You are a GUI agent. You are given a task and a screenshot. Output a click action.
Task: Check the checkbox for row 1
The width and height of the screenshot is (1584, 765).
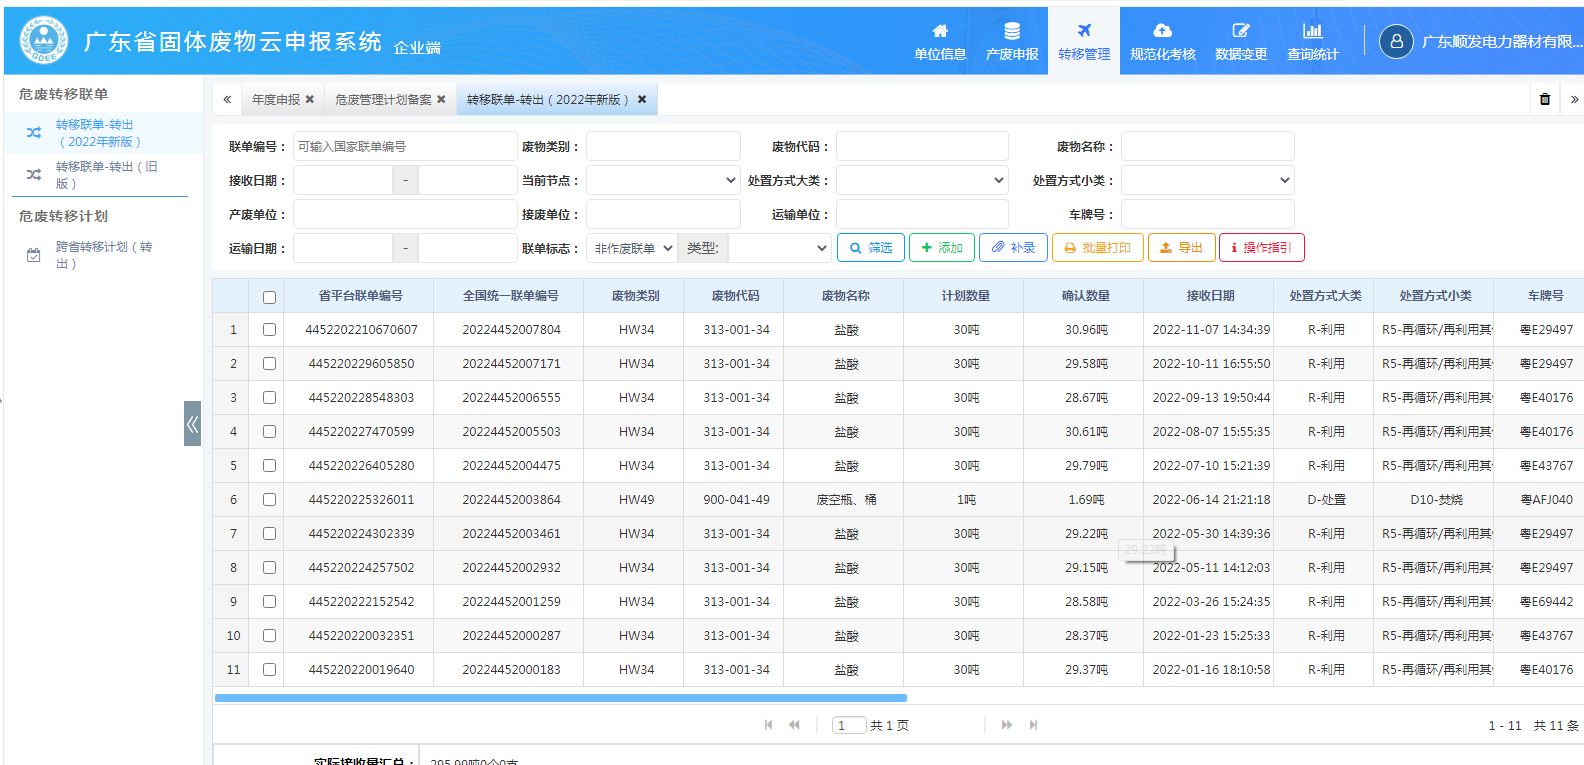coord(269,330)
